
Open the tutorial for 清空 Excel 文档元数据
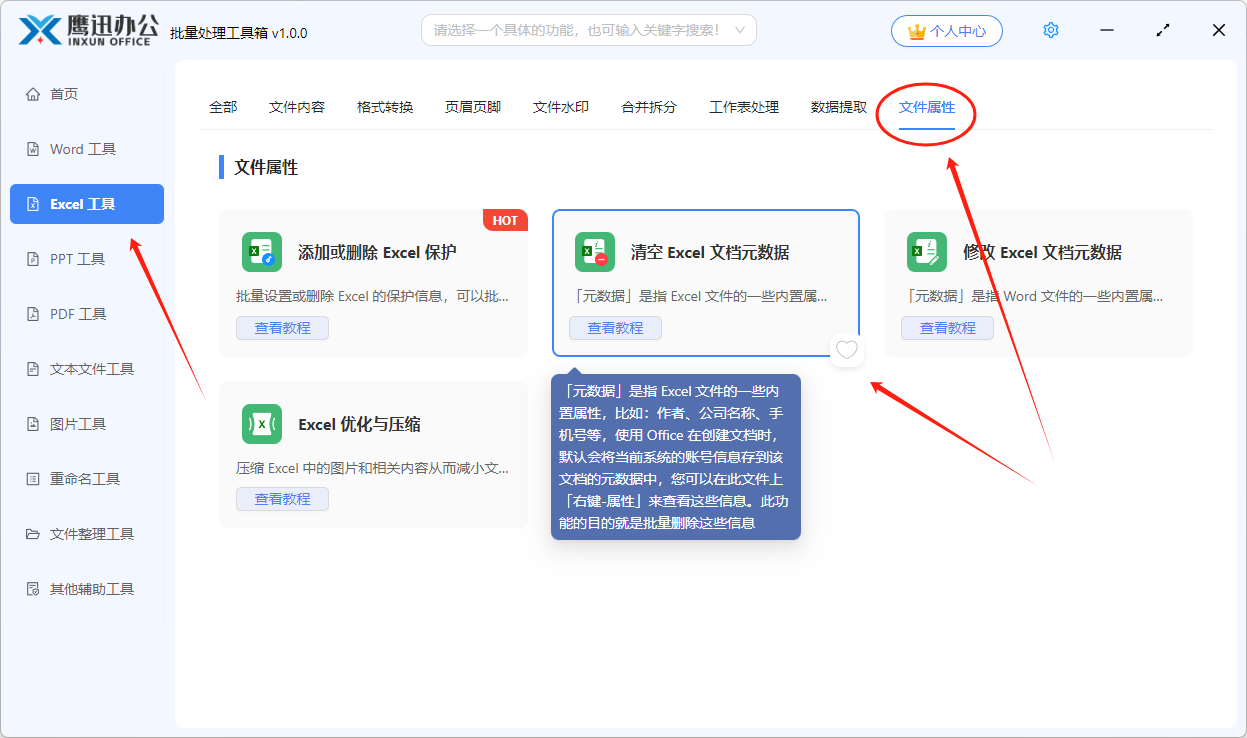[x=615, y=328]
